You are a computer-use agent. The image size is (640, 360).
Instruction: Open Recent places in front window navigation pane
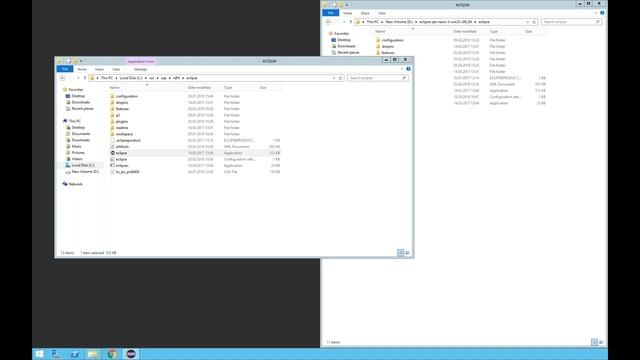click(82, 109)
